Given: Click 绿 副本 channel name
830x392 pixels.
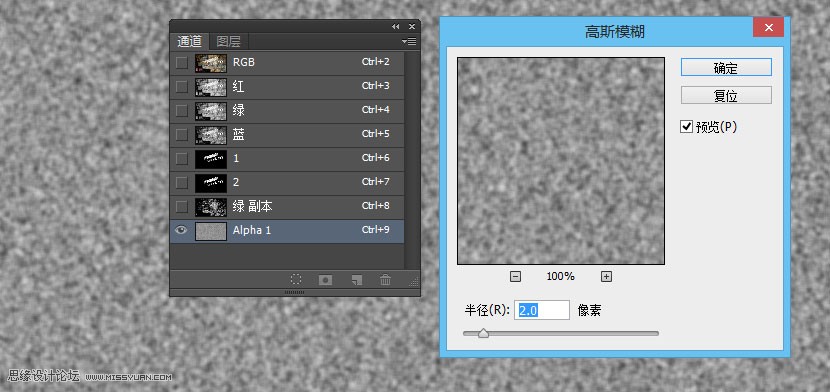Looking at the screenshot, I should coord(252,206).
